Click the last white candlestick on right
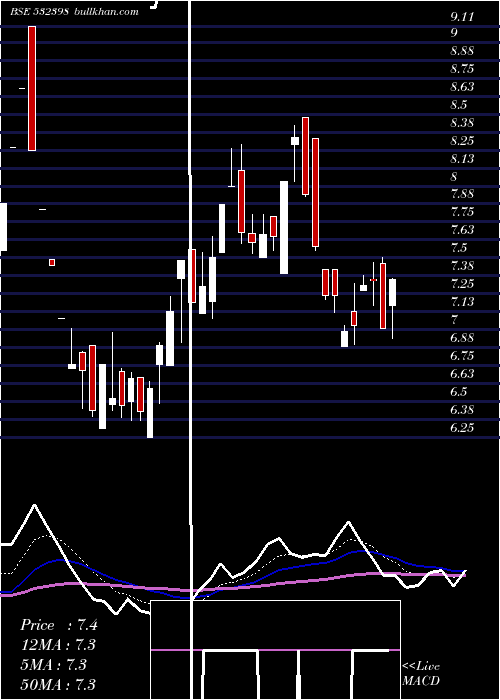Image resolution: width=500 pixels, height=700 pixels. coord(392,292)
